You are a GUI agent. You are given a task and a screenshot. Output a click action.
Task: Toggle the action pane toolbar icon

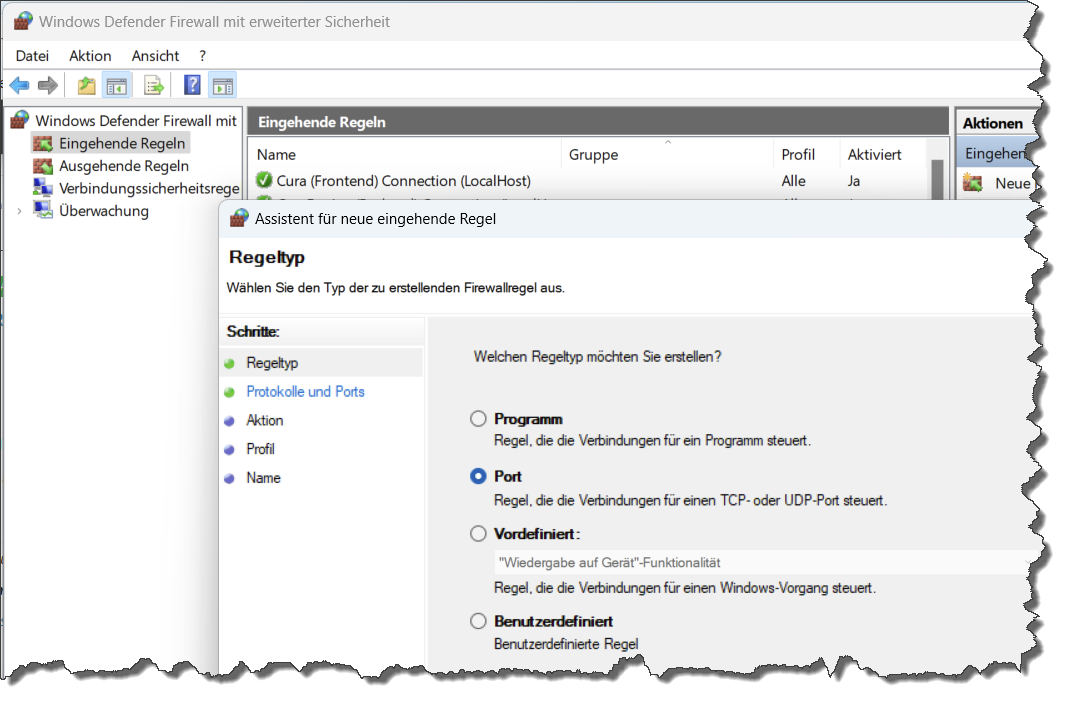coord(223,86)
